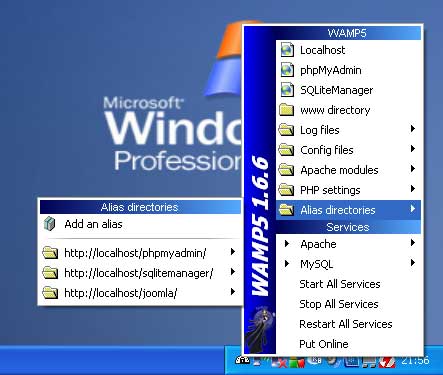Expand the MySQL service submenu arrow
This screenshot has width=443, height=375.
click(x=413, y=263)
